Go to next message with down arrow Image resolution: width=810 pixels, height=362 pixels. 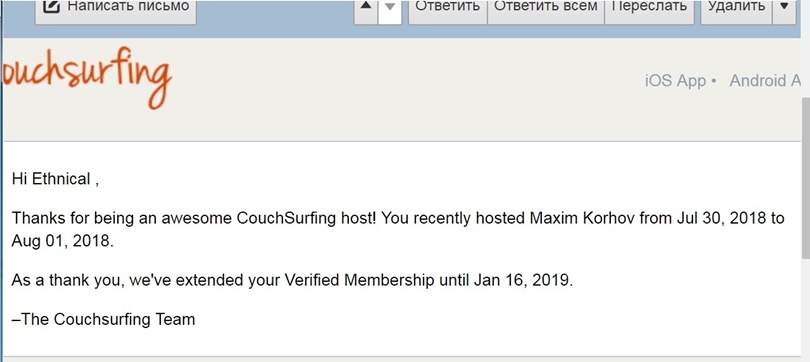(x=390, y=7)
